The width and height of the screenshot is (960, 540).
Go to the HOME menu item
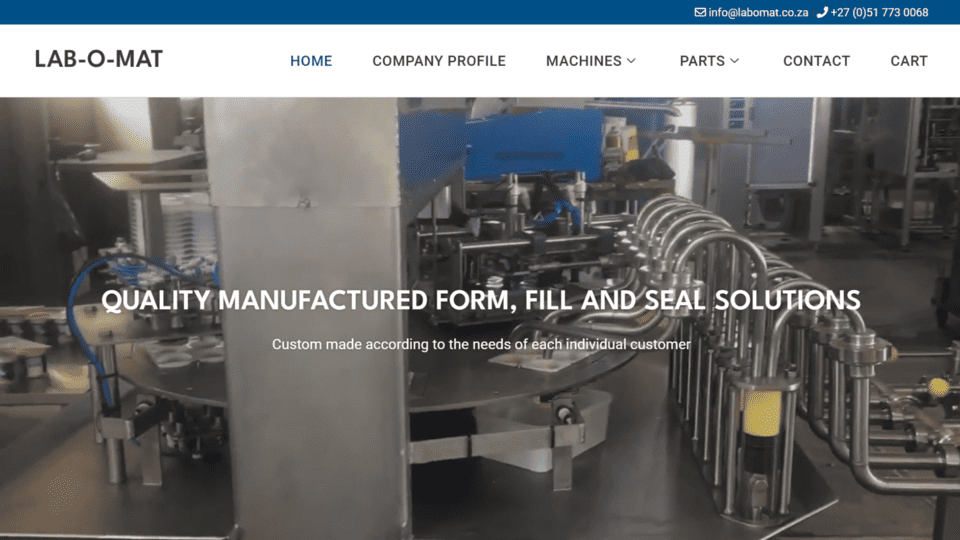[311, 61]
